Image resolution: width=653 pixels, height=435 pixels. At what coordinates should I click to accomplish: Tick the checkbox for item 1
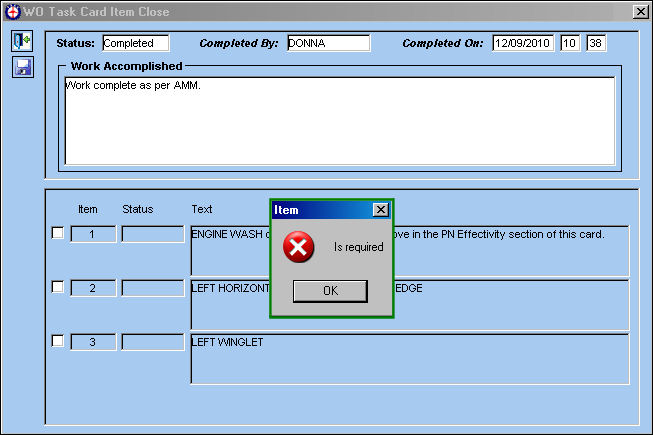[58, 233]
